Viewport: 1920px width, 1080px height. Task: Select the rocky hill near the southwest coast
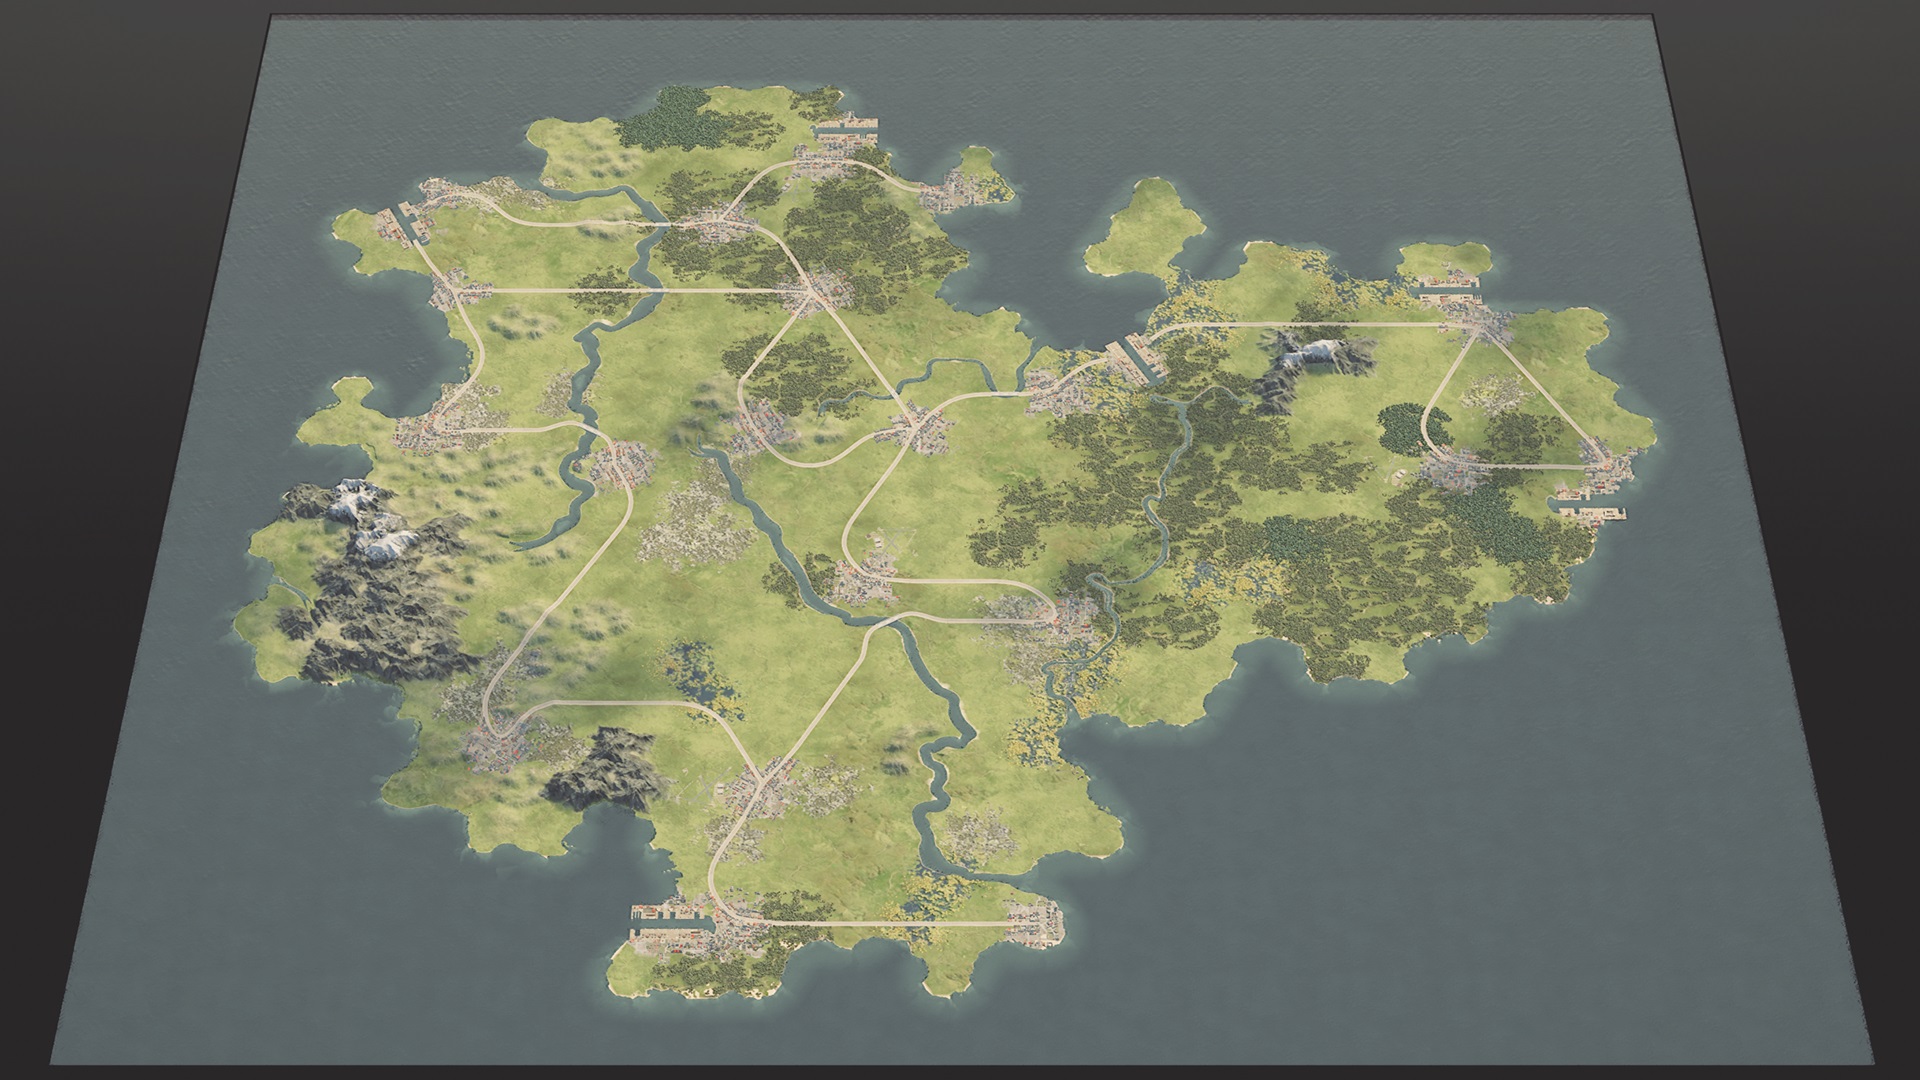pyautogui.click(x=606, y=768)
